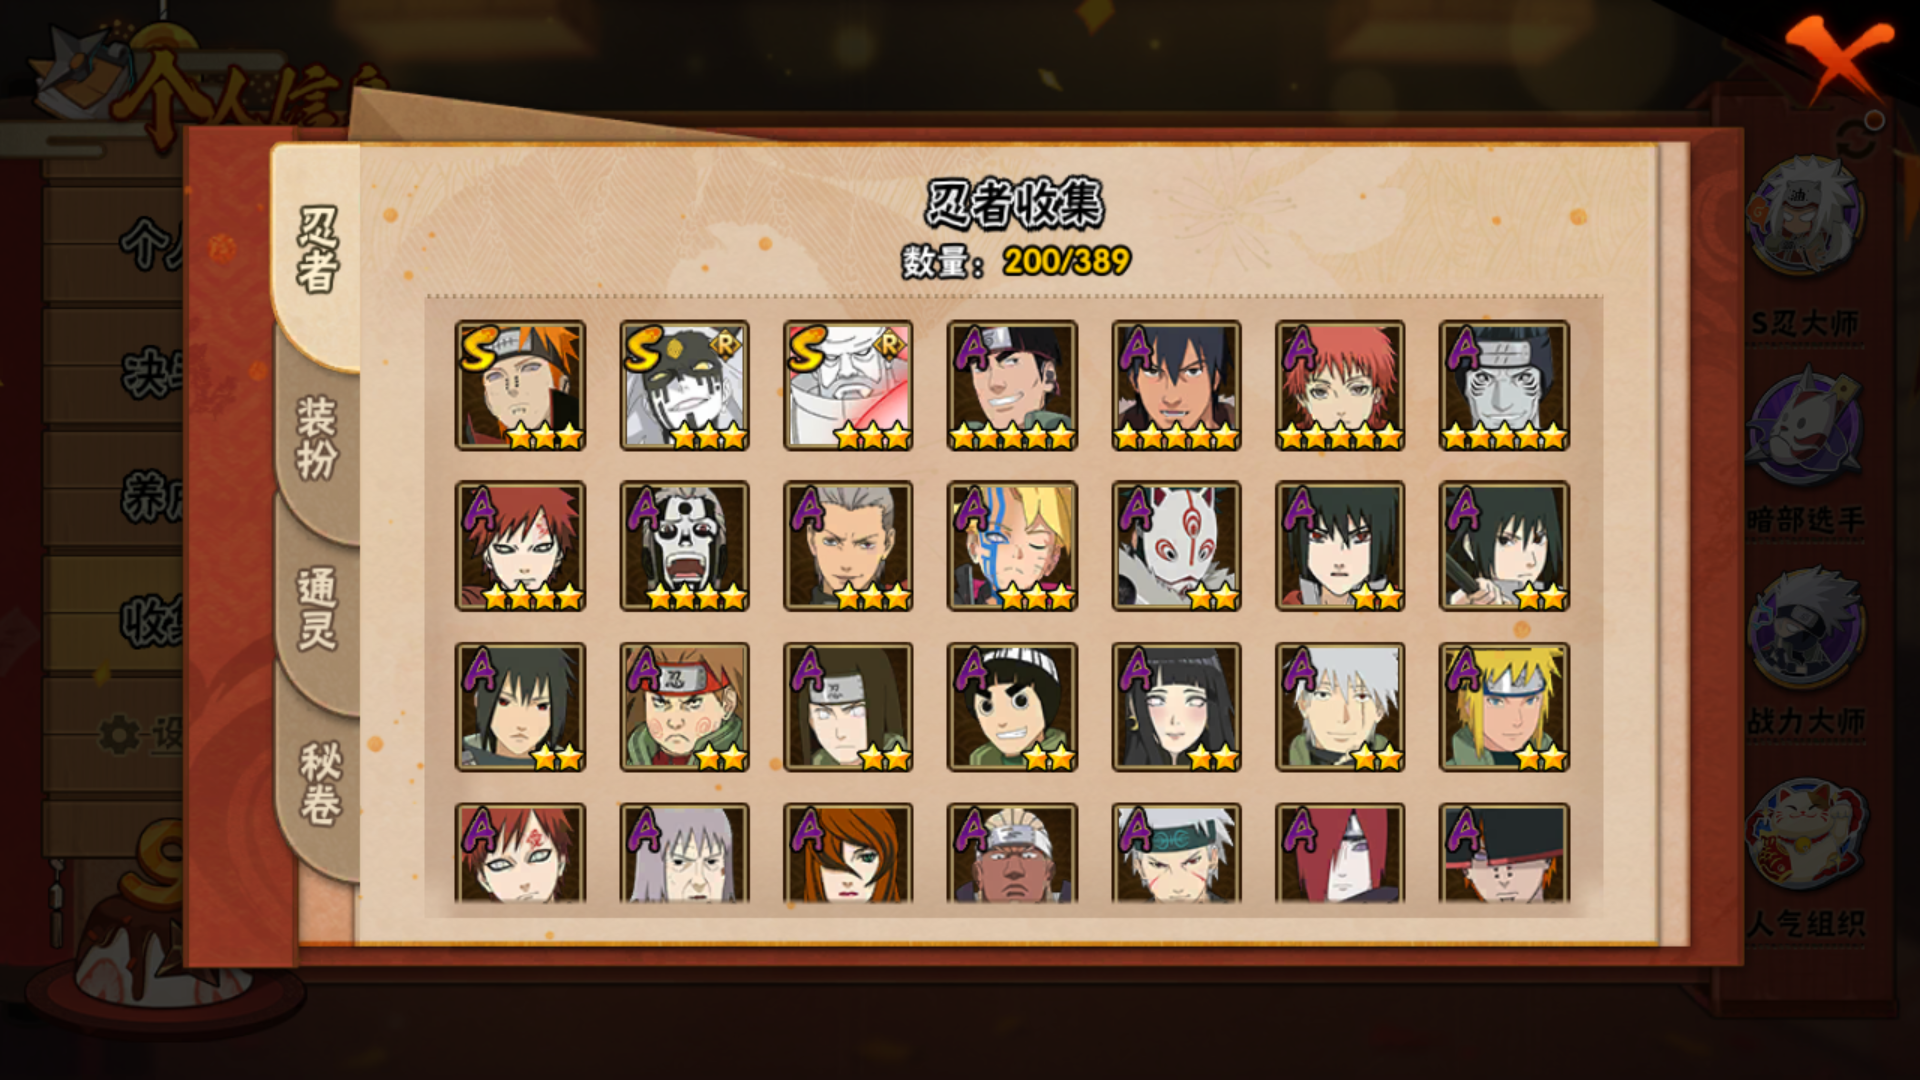Select the Hidan skull-face four-star portrait
The height and width of the screenshot is (1080, 1920).
coord(684,546)
